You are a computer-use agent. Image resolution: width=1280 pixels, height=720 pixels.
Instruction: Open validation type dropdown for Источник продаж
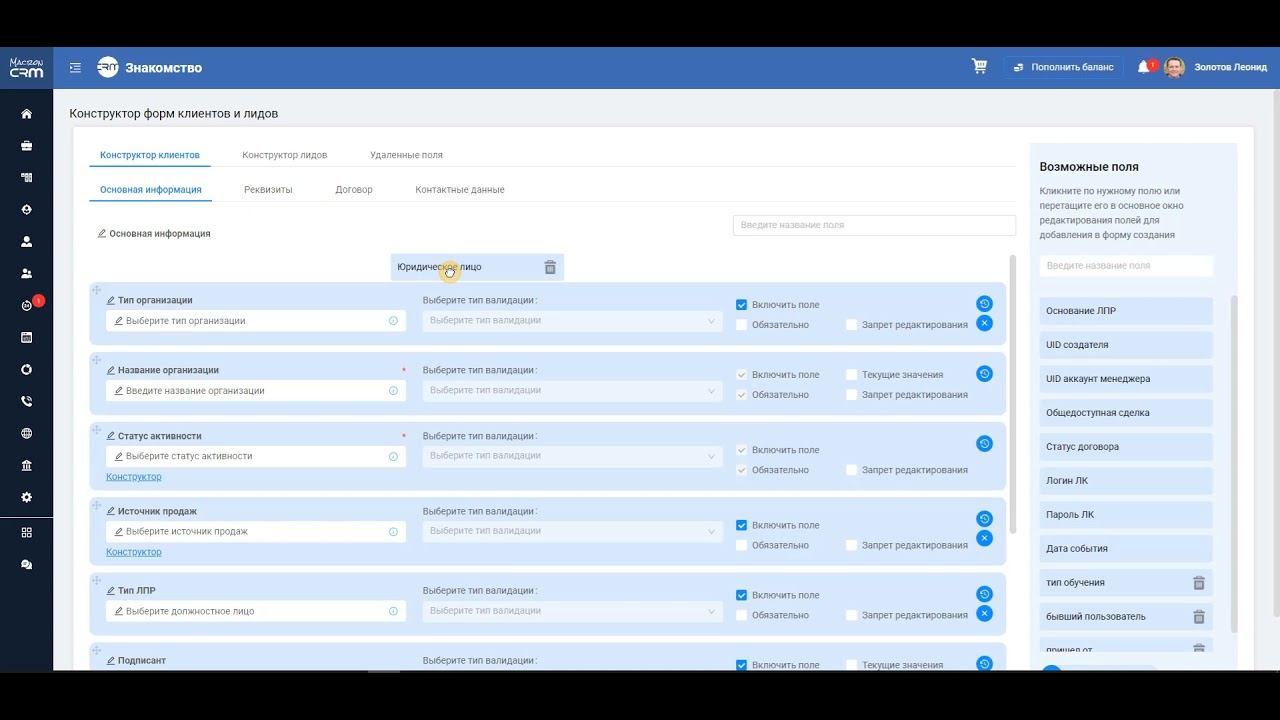572,531
